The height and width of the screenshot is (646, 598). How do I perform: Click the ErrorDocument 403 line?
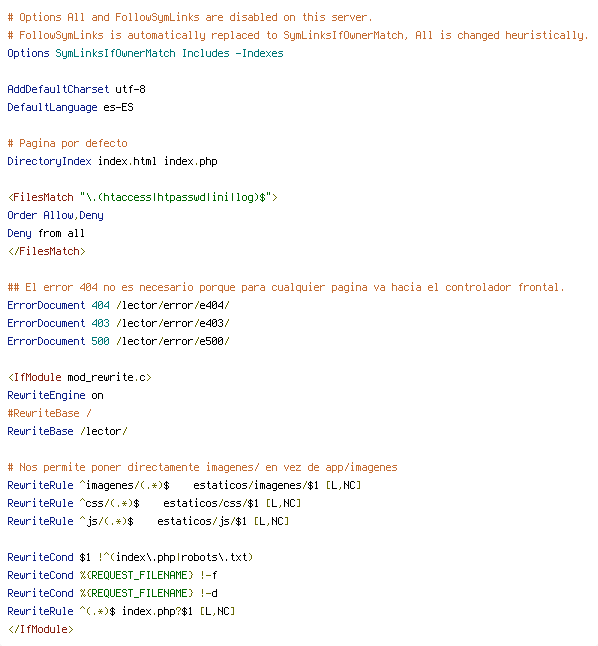[x=118, y=323]
